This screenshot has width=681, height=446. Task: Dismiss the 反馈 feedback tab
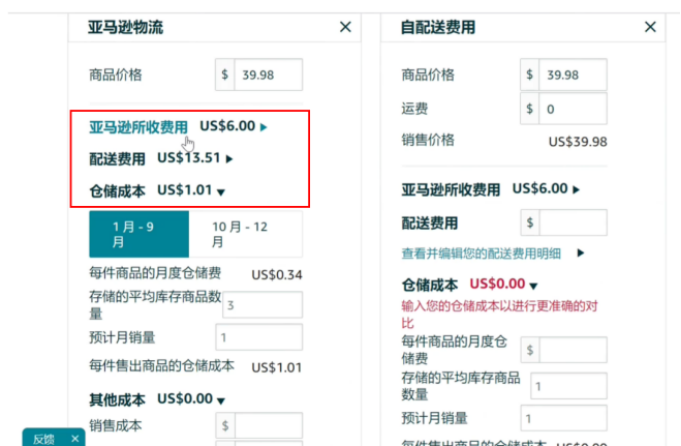(75, 439)
